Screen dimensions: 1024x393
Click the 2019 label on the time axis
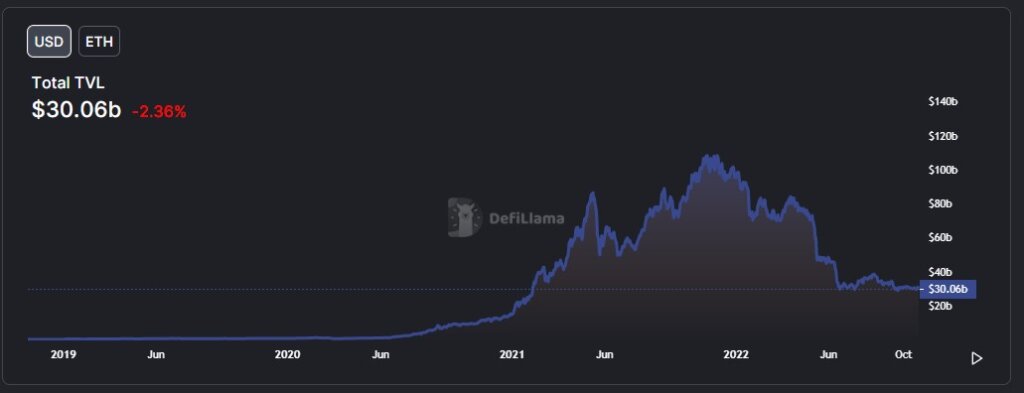(63, 355)
